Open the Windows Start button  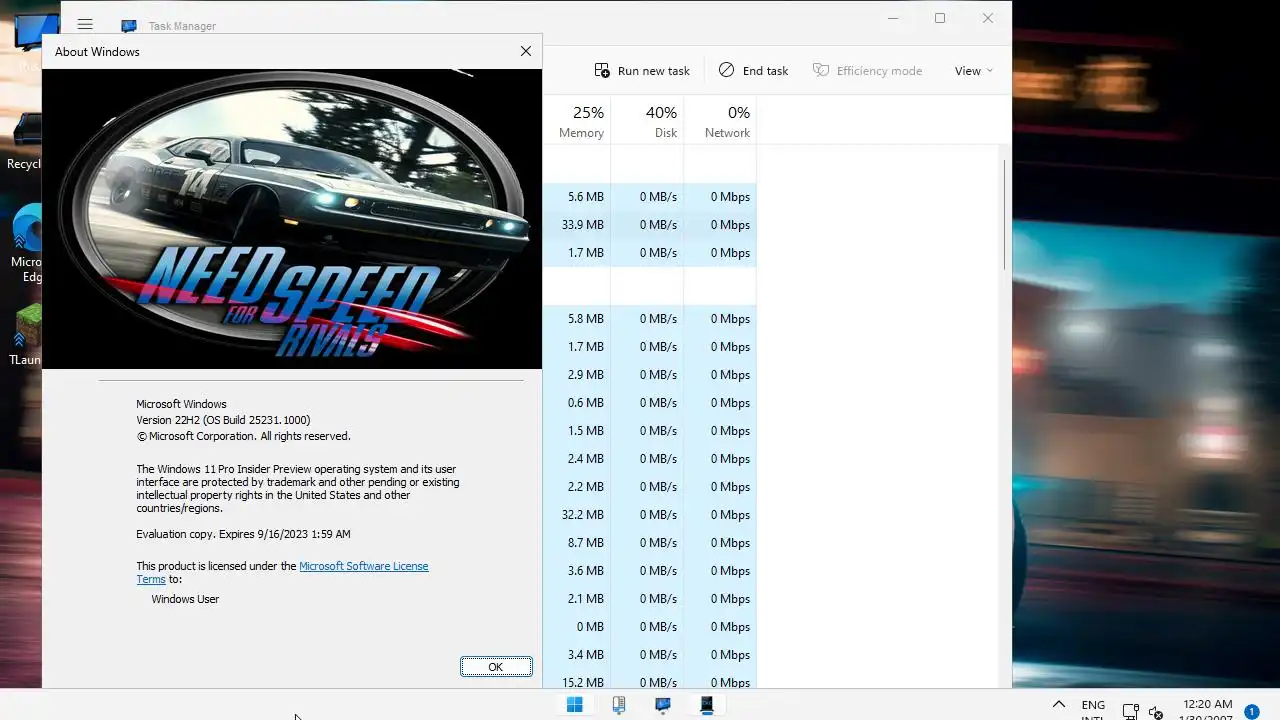[x=575, y=705]
